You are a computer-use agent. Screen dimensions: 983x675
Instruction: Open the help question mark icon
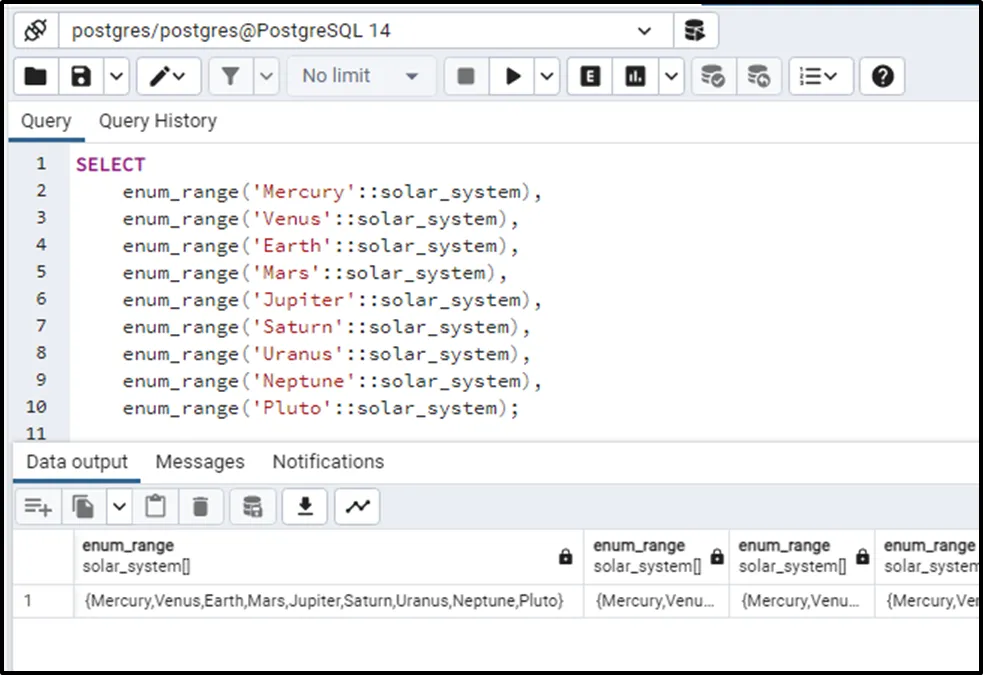pos(882,76)
